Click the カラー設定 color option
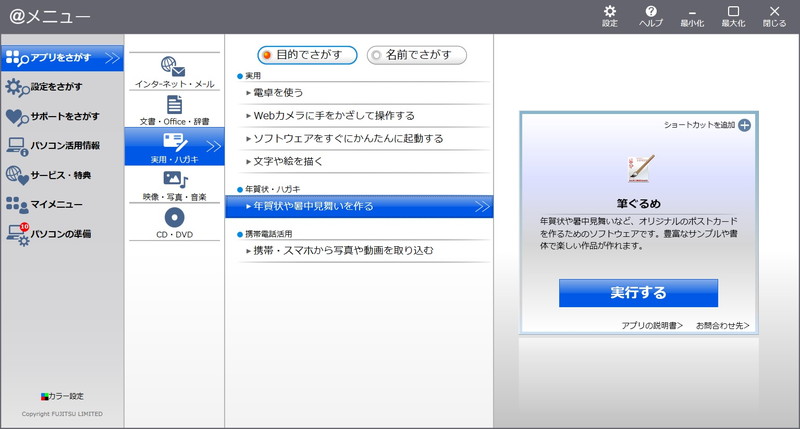This screenshot has height=429, width=800. pos(62,396)
